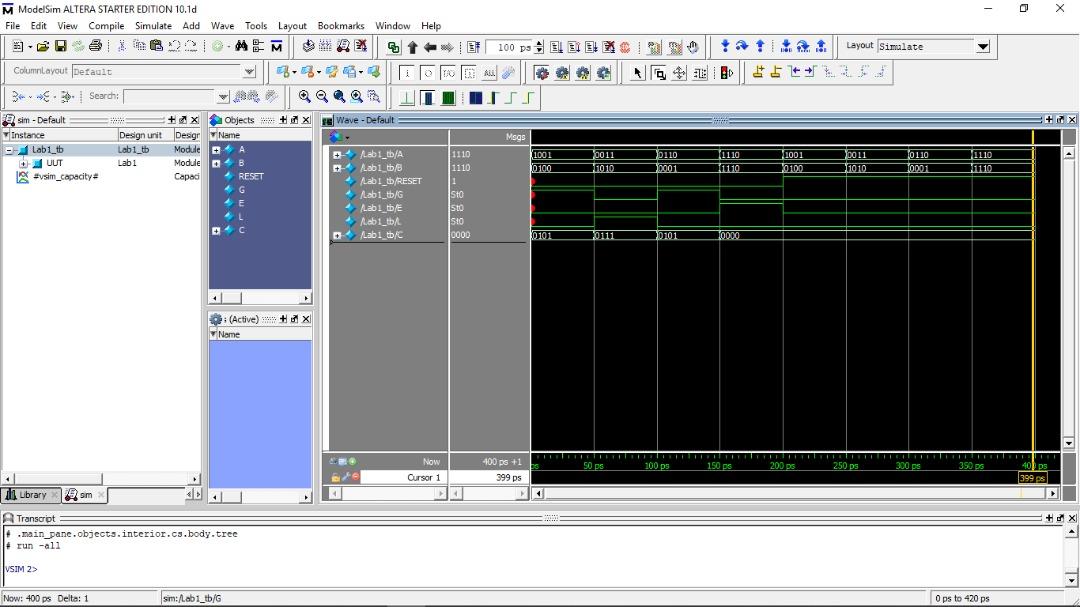Select the Lab1_tb instance in the sim panel
Image resolution: width=1080 pixels, height=607 pixels.
coord(45,148)
